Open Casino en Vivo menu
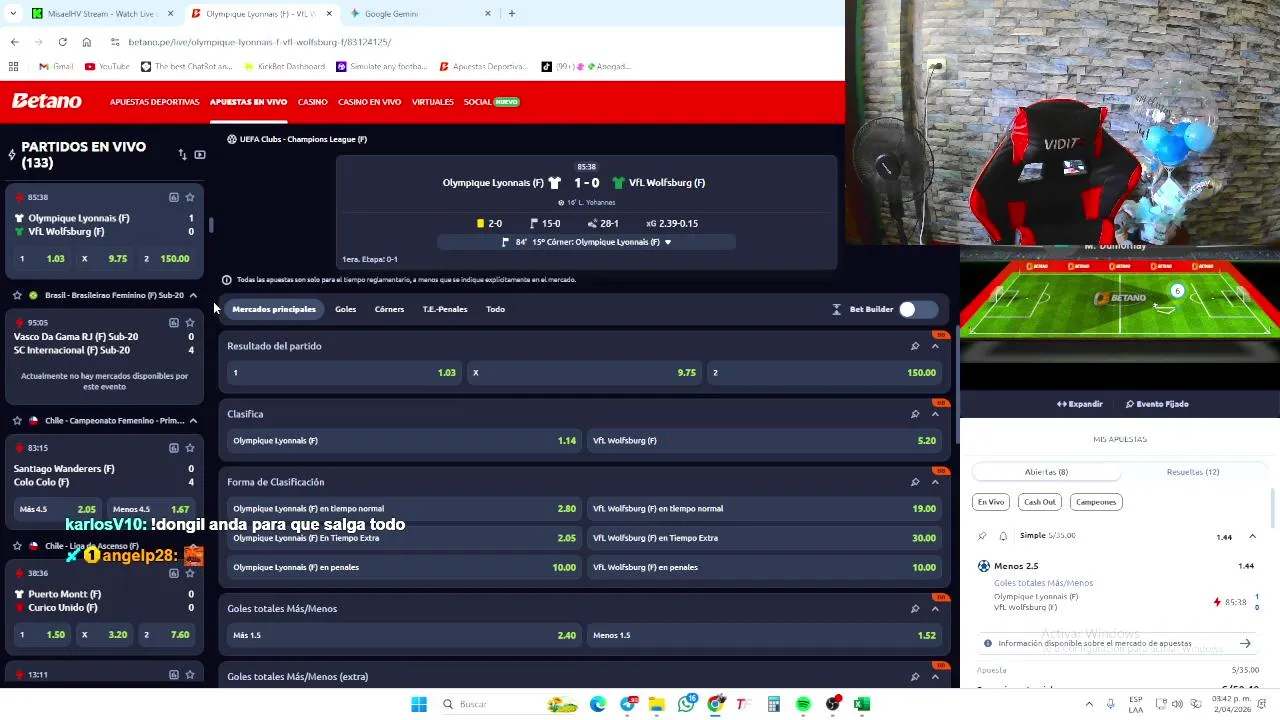1280x720 pixels. pyautogui.click(x=369, y=102)
